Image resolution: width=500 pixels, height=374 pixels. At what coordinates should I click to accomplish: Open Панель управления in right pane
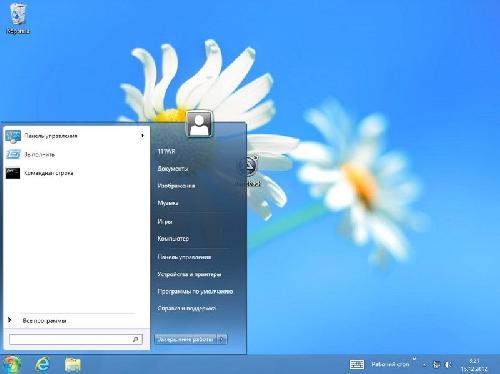coord(184,257)
